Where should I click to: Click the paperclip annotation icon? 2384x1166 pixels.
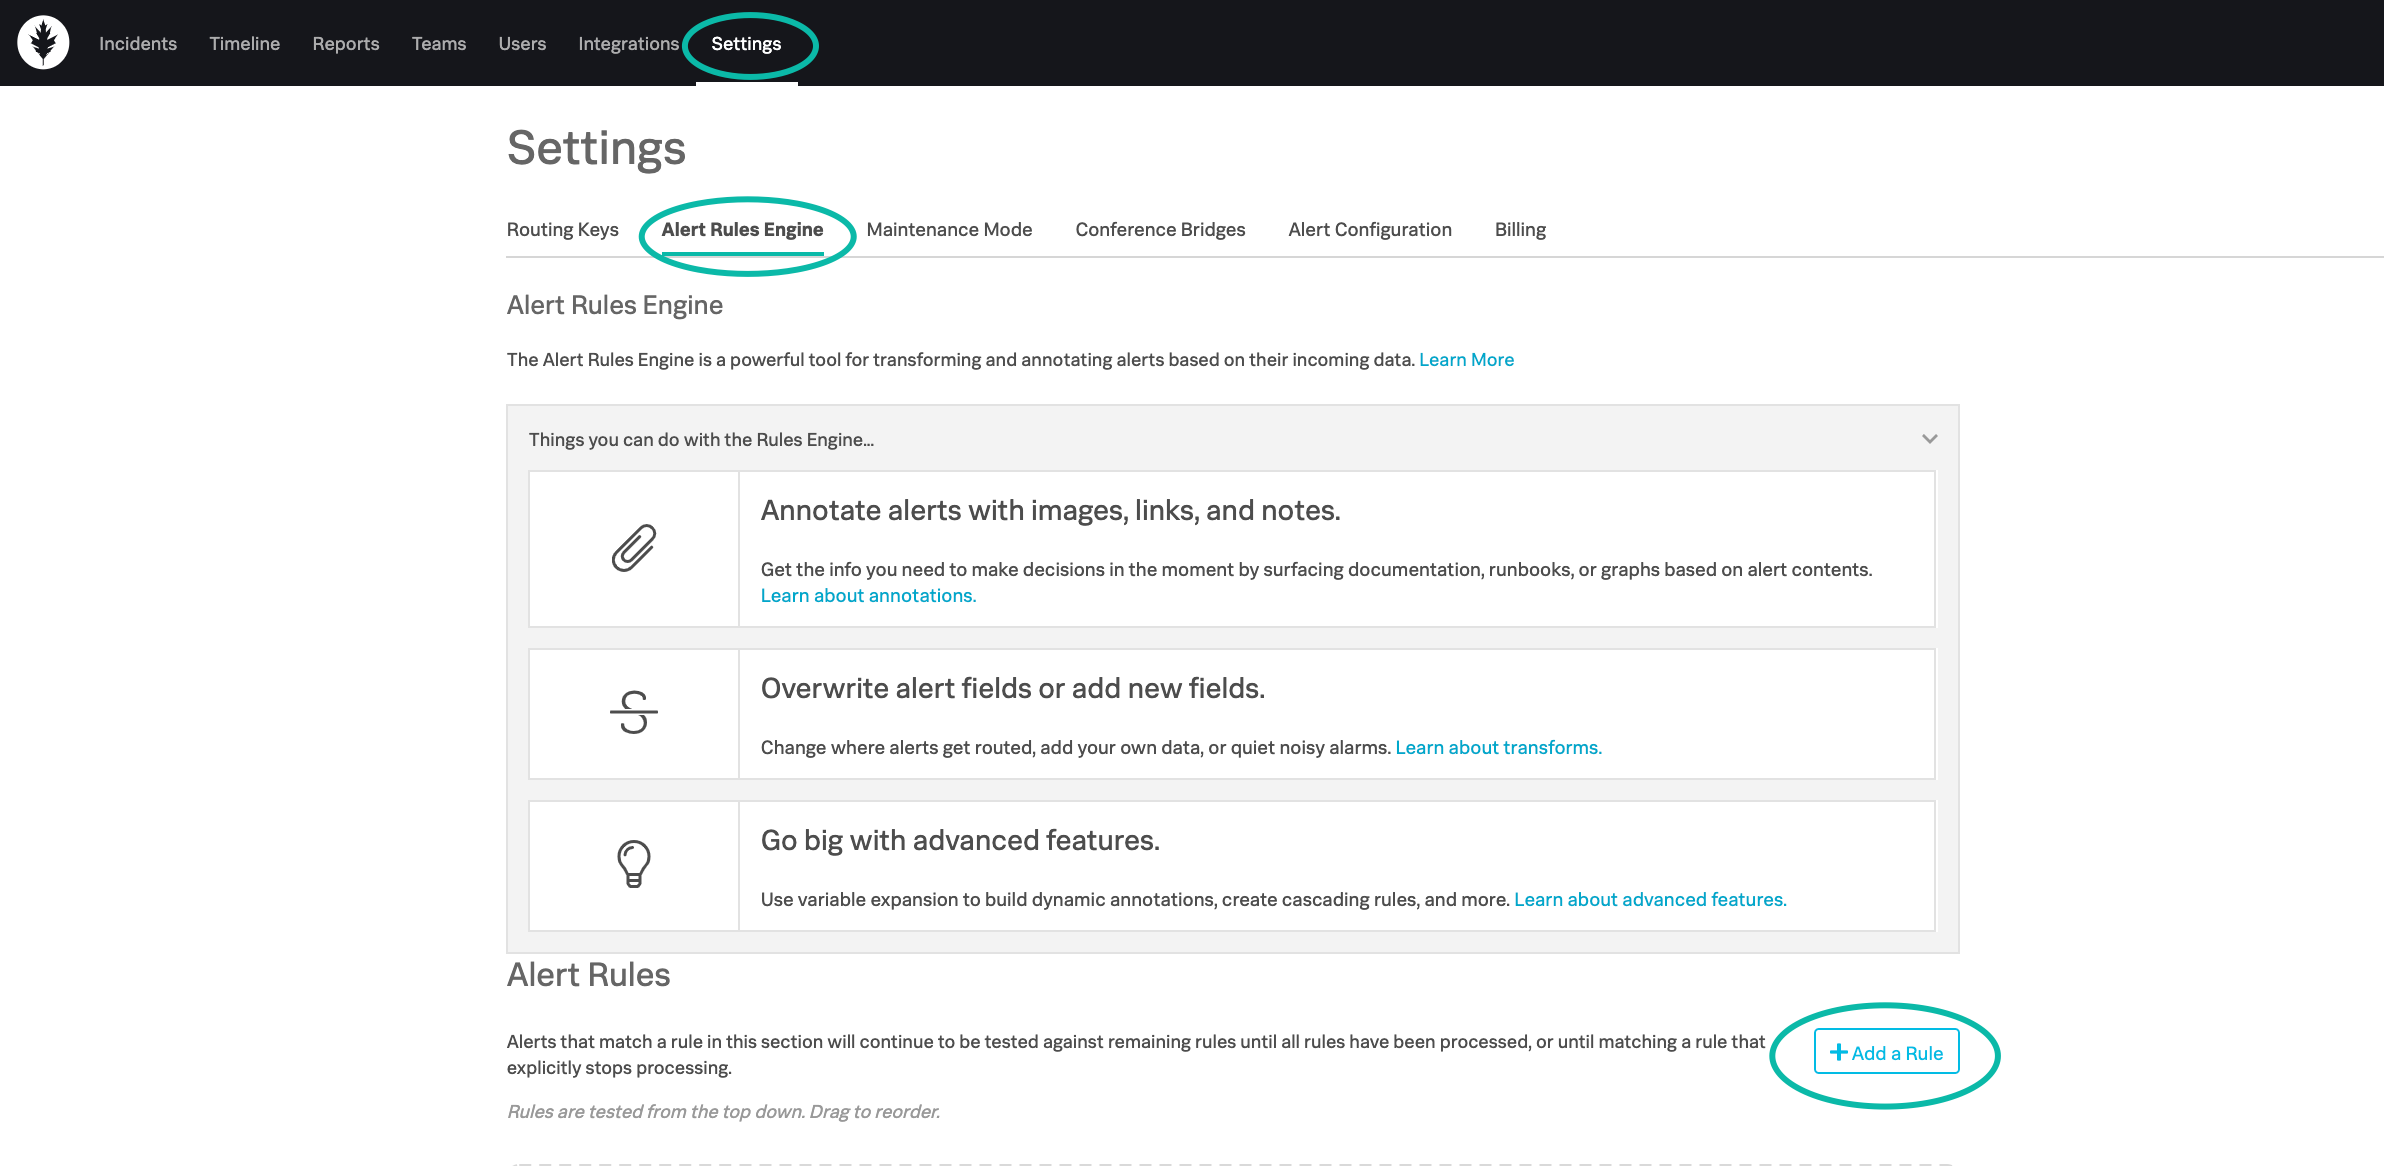click(632, 548)
